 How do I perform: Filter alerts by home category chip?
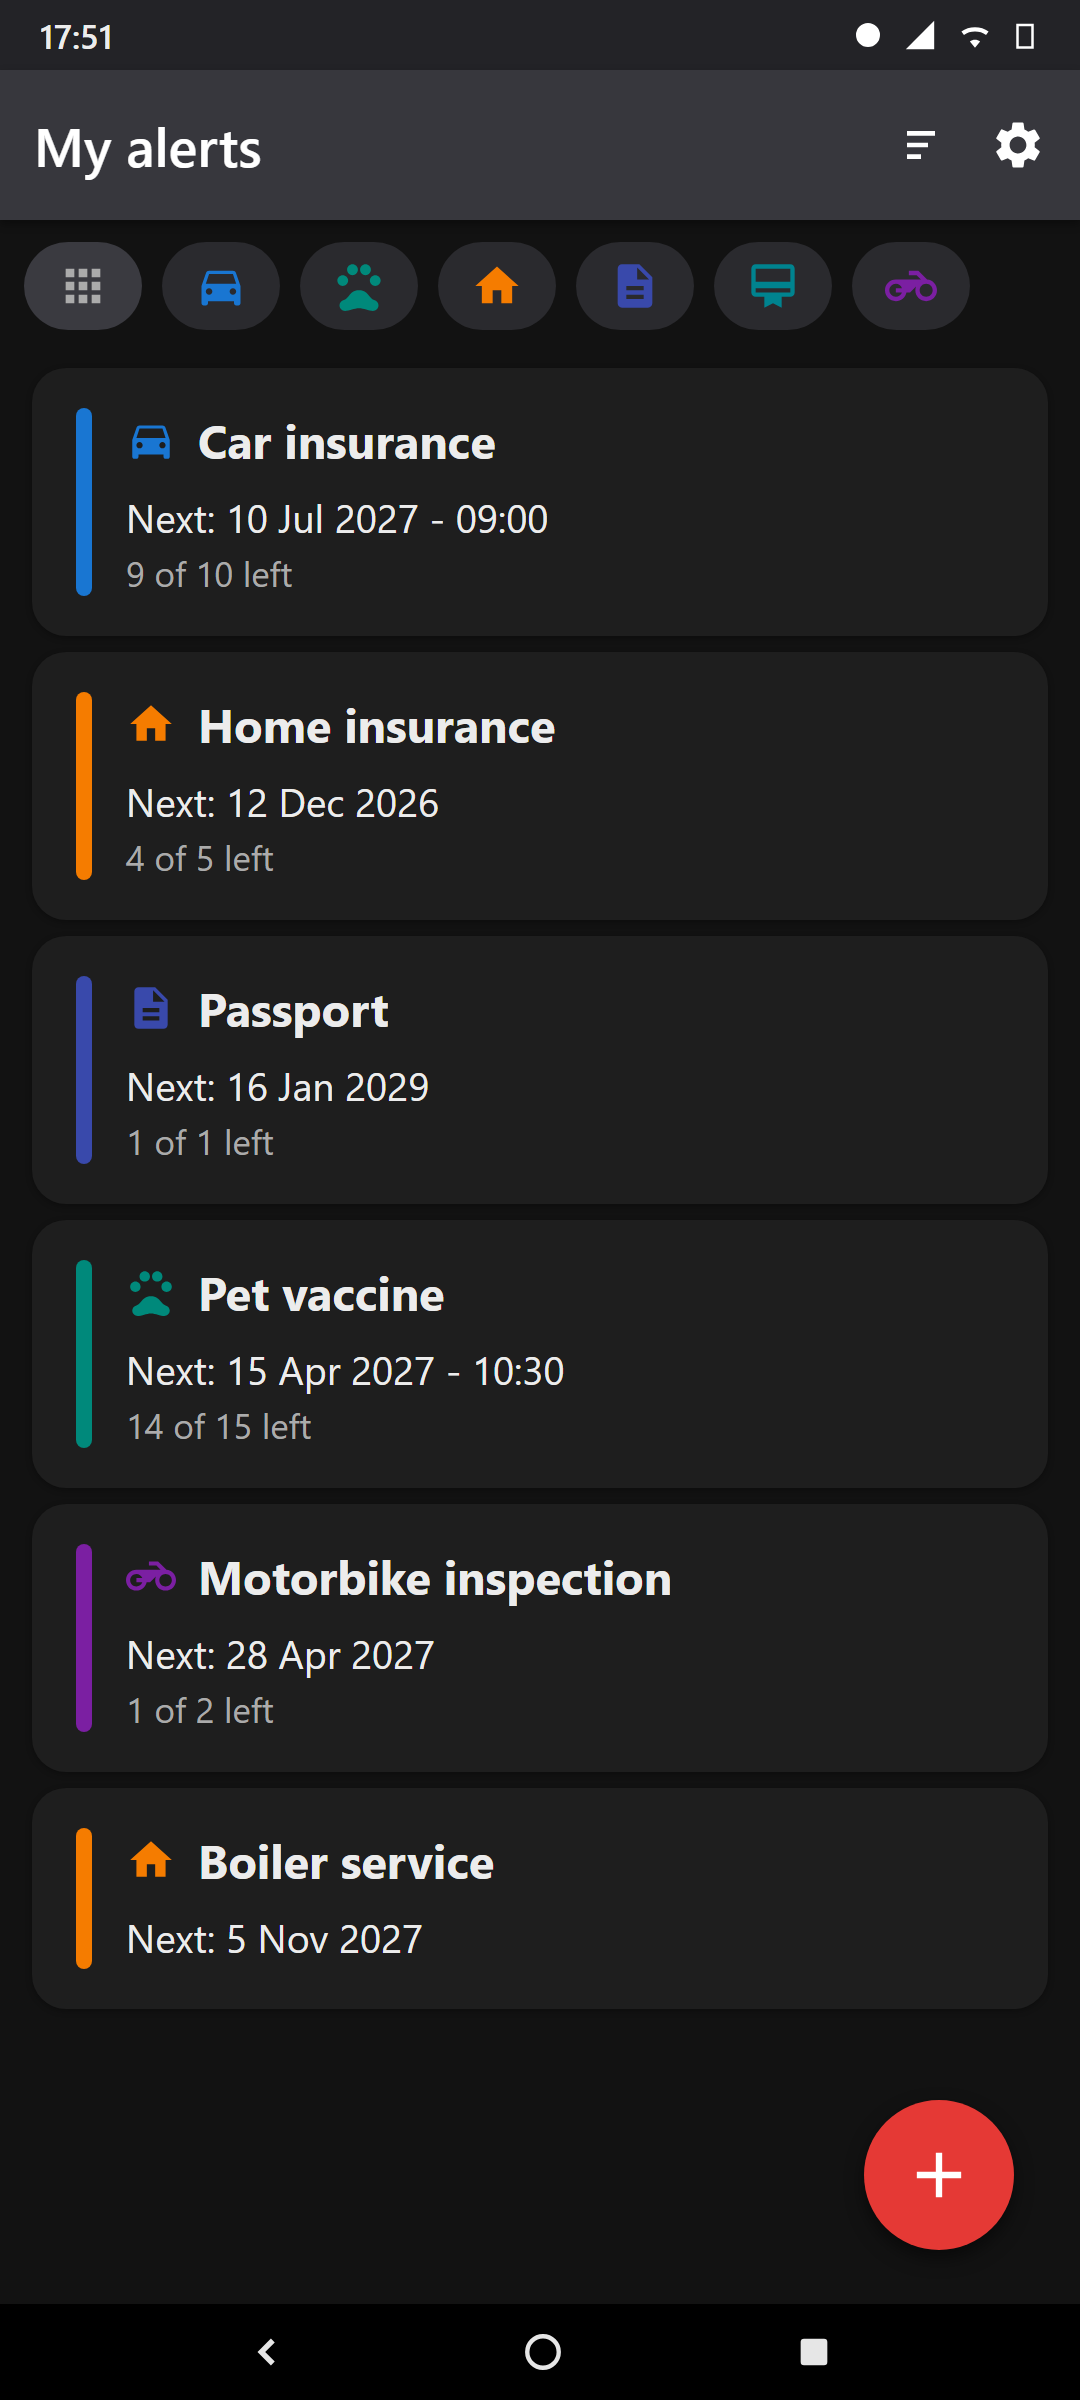pyautogui.click(x=497, y=286)
